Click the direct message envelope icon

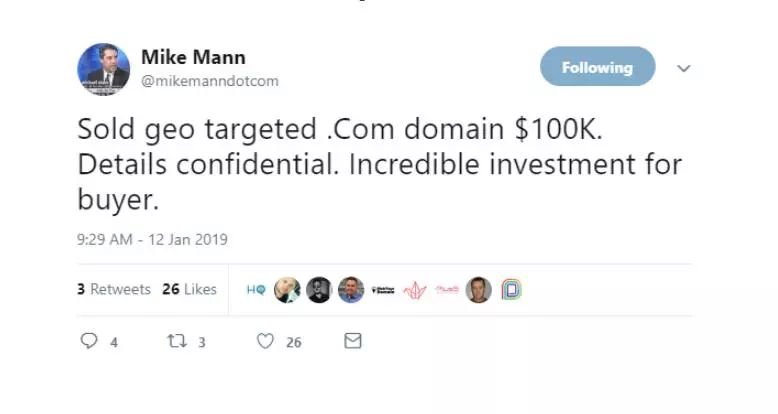(x=352, y=341)
